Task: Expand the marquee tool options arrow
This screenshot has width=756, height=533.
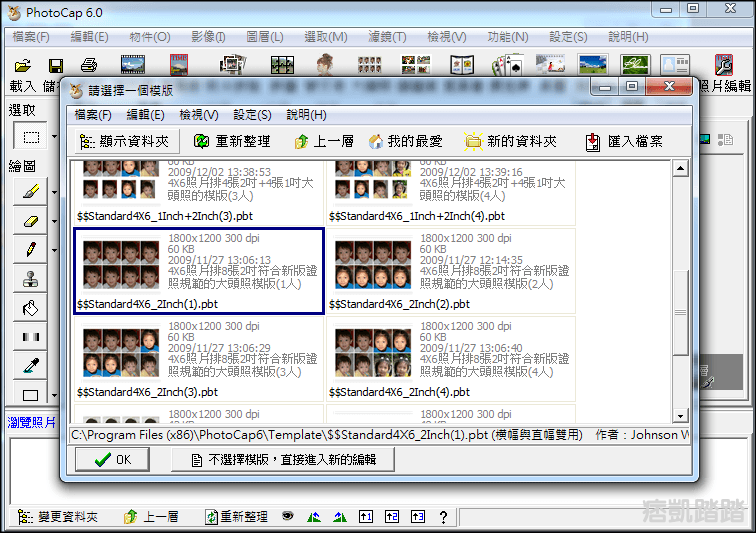Action: click(x=54, y=137)
